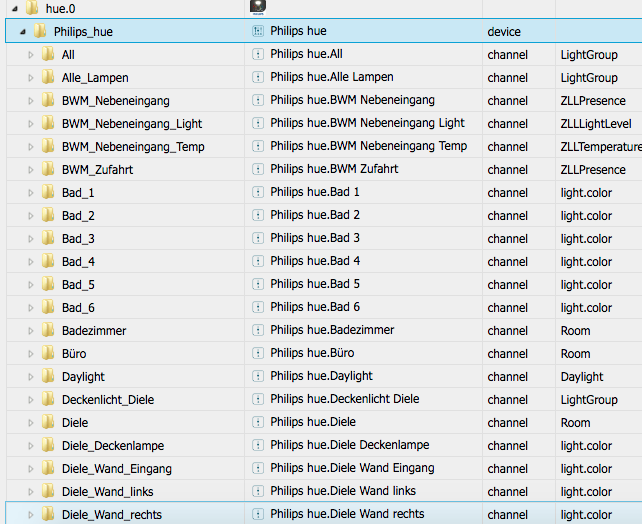The image size is (642, 524).
Task: Click the Bad_4 folder icon
Action: click(x=48, y=261)
